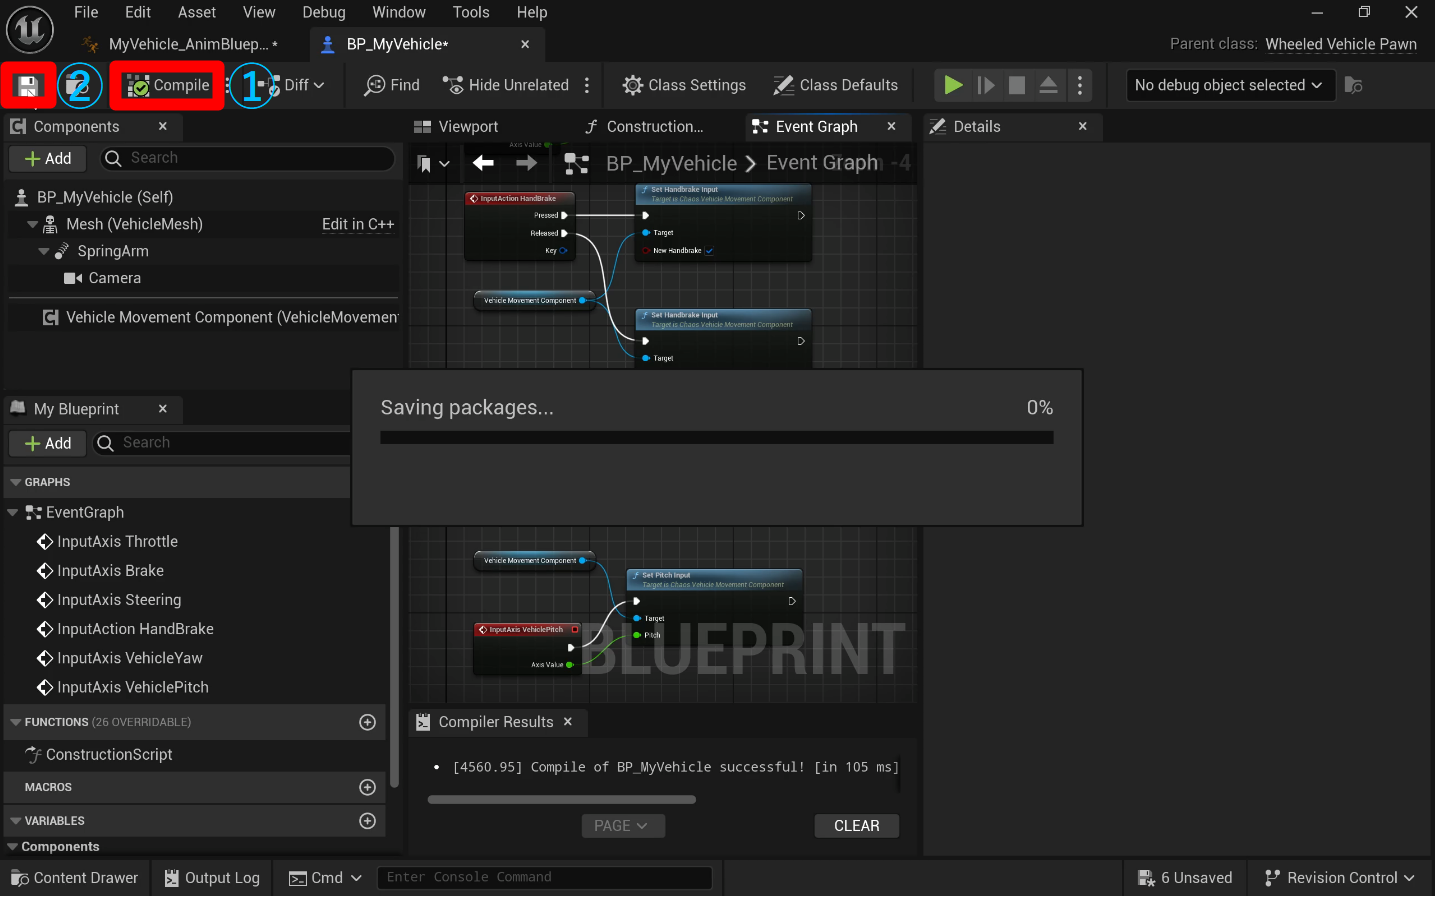Image resolution: width=1436 pixels, height=897 pixels.
Task: Click the Stop simulation square button
Action: click(x=1017, y=86)
